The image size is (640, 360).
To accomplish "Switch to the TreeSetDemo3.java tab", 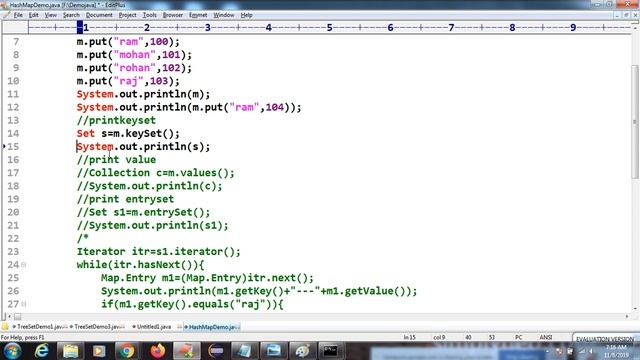I will (97, 327).
